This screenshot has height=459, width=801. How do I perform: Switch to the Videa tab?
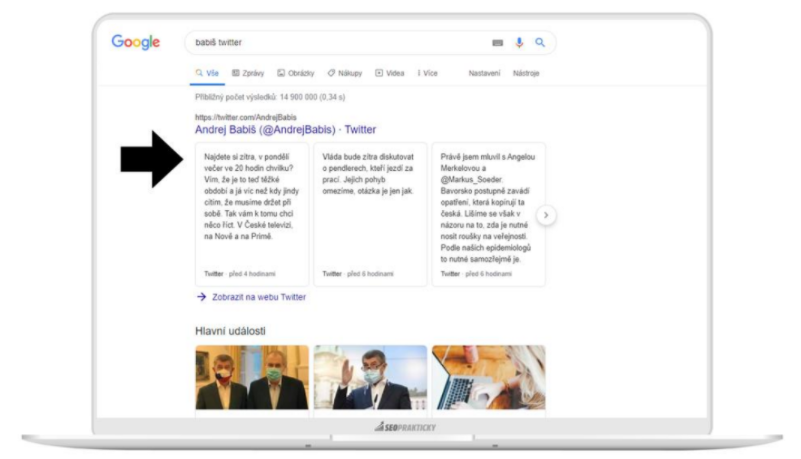390,73
